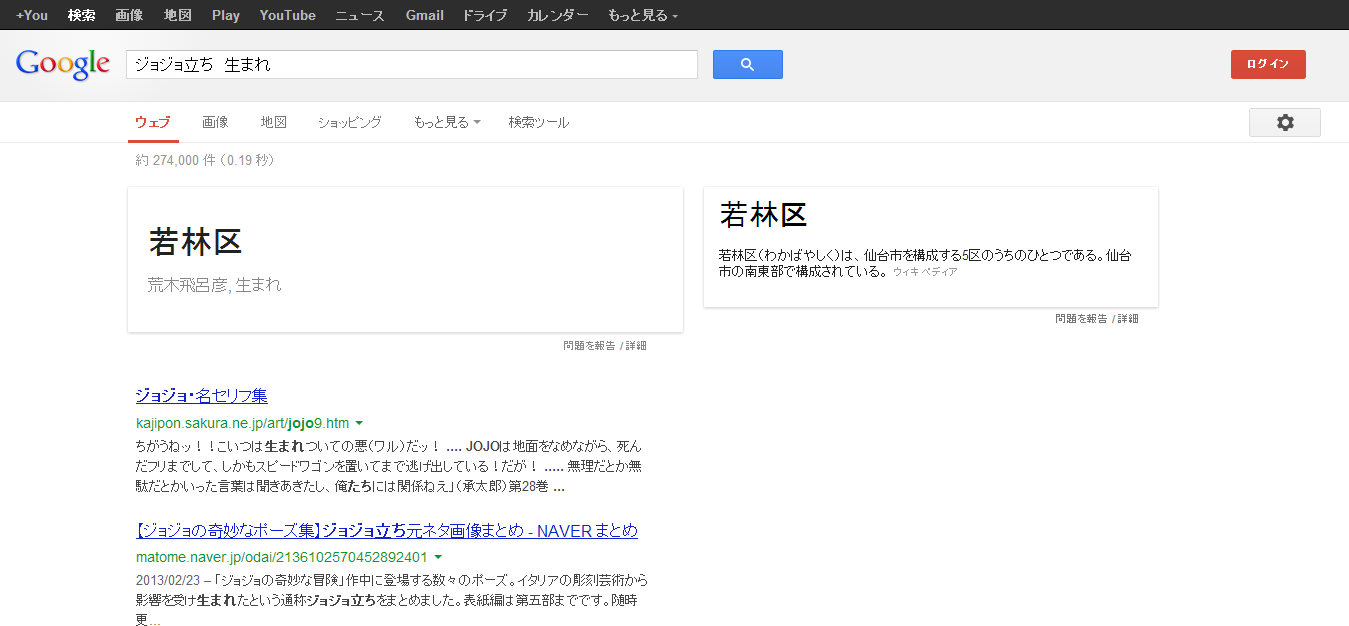Open the gear settings menu

[x=1284, y=122]
